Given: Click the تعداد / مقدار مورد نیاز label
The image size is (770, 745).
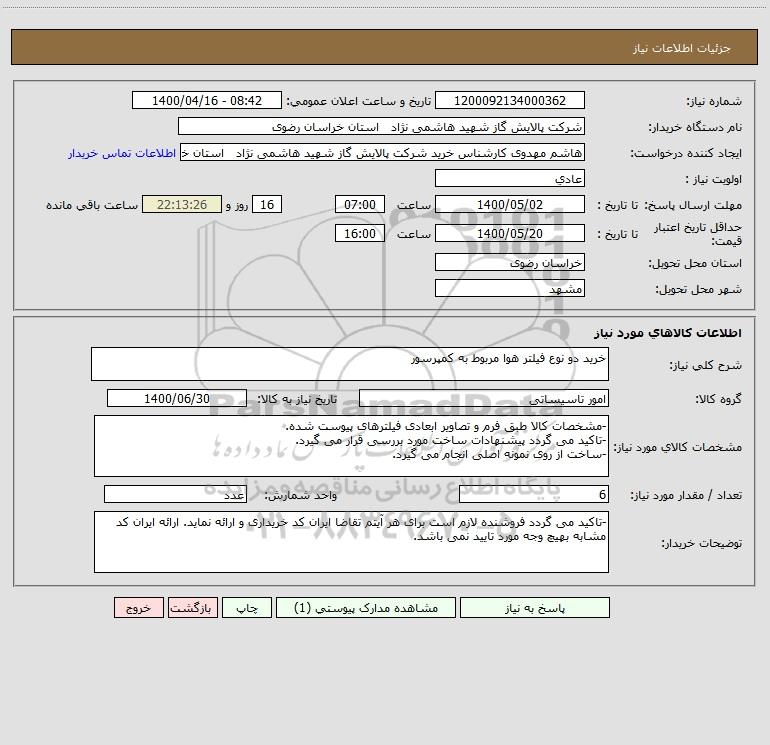Looking at the screenshot, I should point(686,496).
